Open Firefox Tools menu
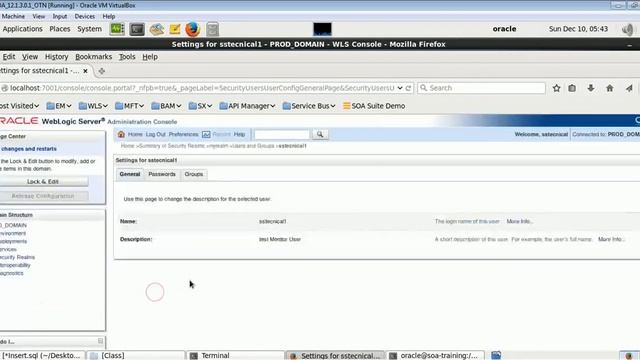 [x=127, y=57]
